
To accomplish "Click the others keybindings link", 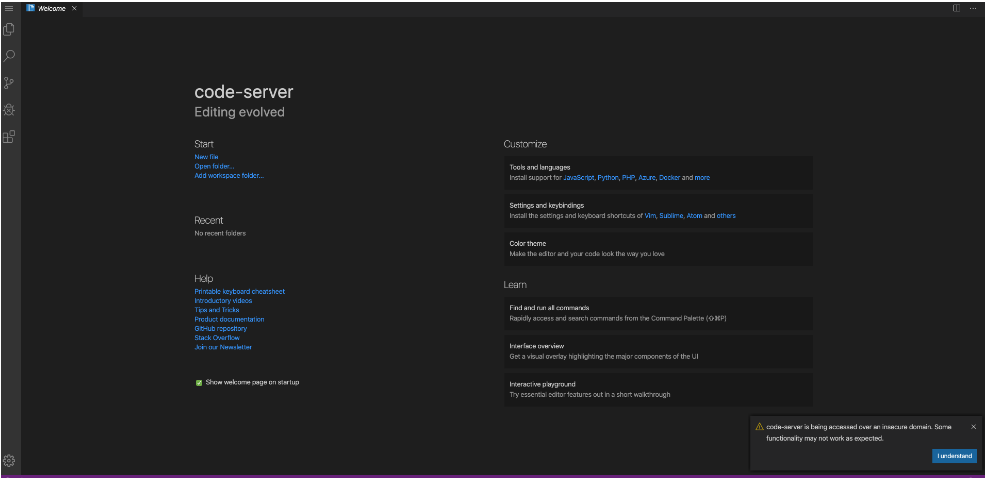I will (726, 215).
